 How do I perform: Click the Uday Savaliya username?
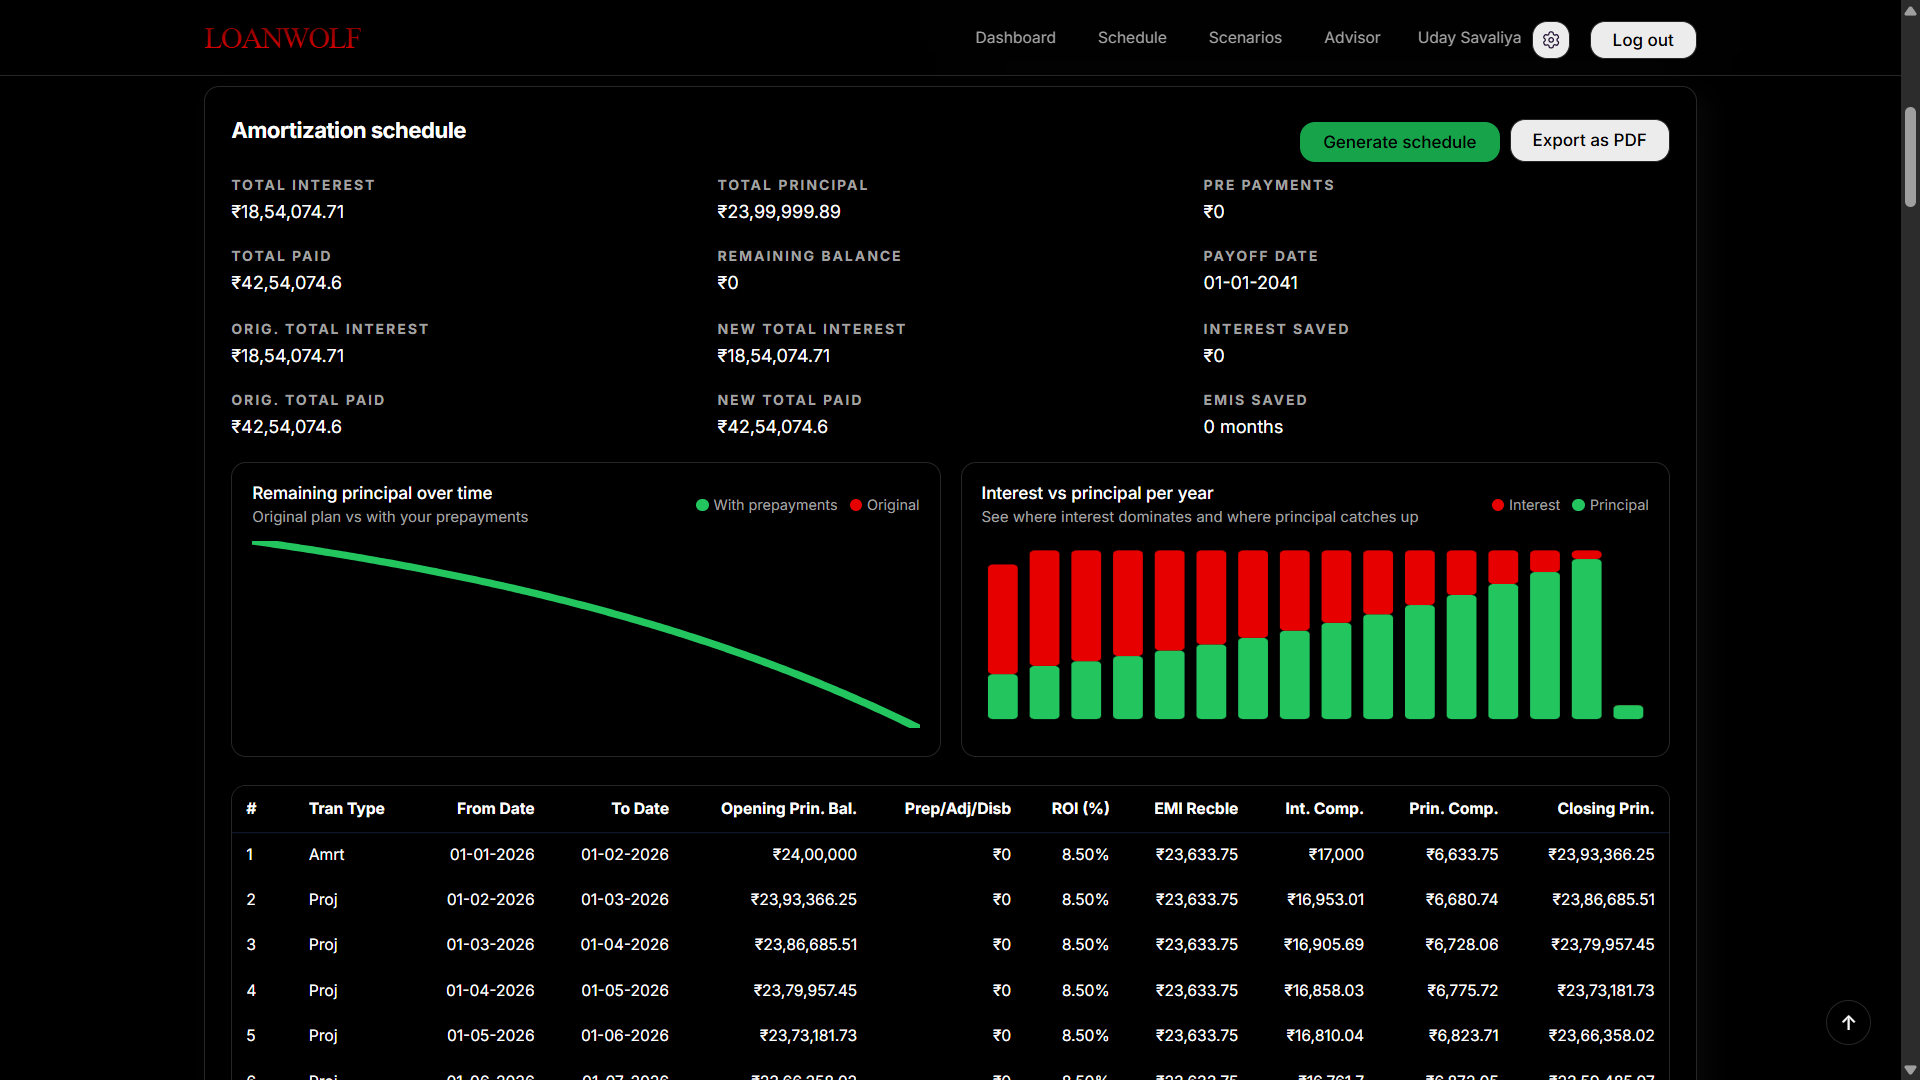[1469, 38]
